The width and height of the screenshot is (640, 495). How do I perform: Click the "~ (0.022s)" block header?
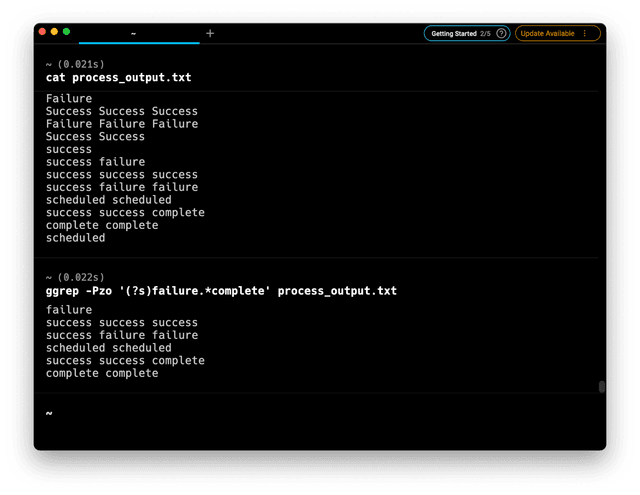pos(75,277)
